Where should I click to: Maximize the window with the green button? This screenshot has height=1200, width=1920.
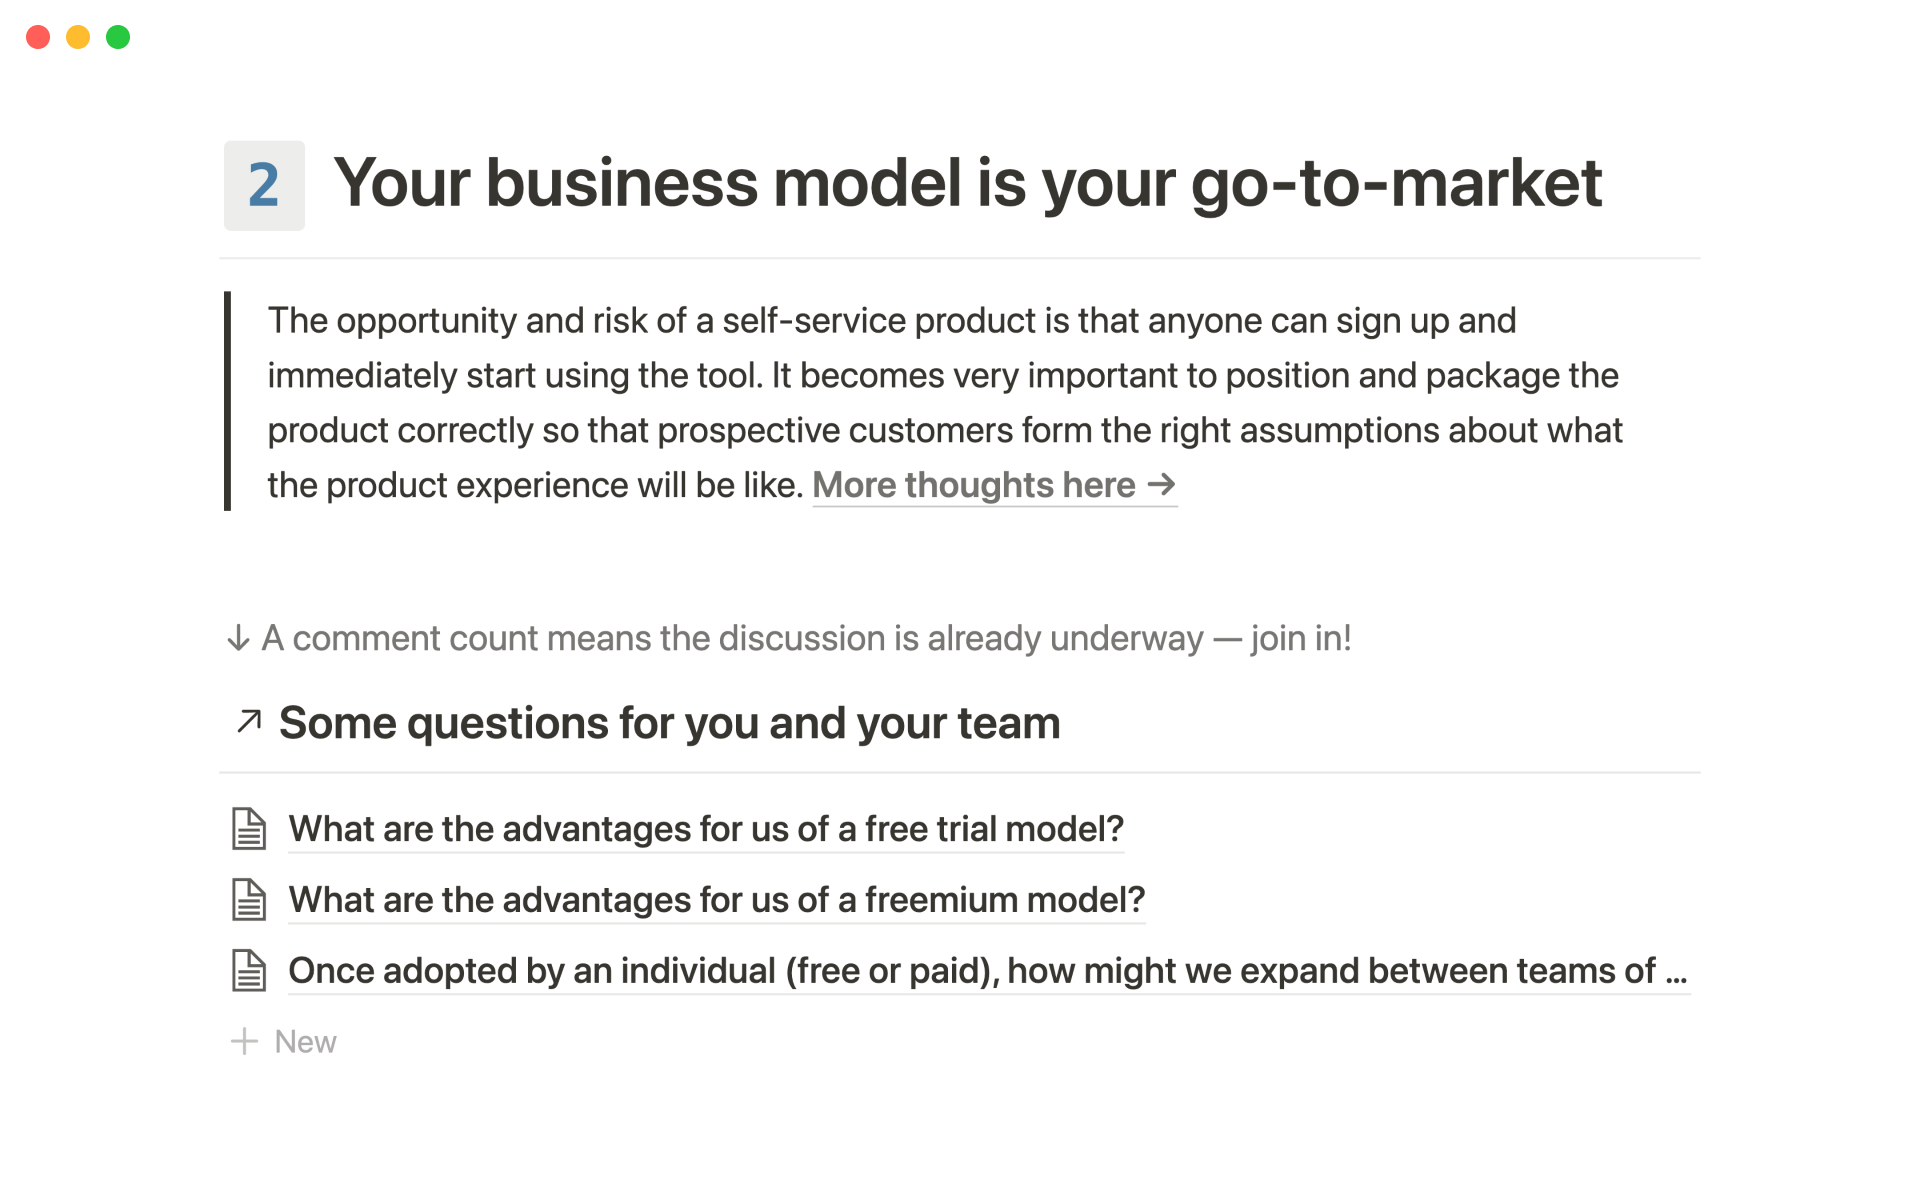[x=118, y=37]
